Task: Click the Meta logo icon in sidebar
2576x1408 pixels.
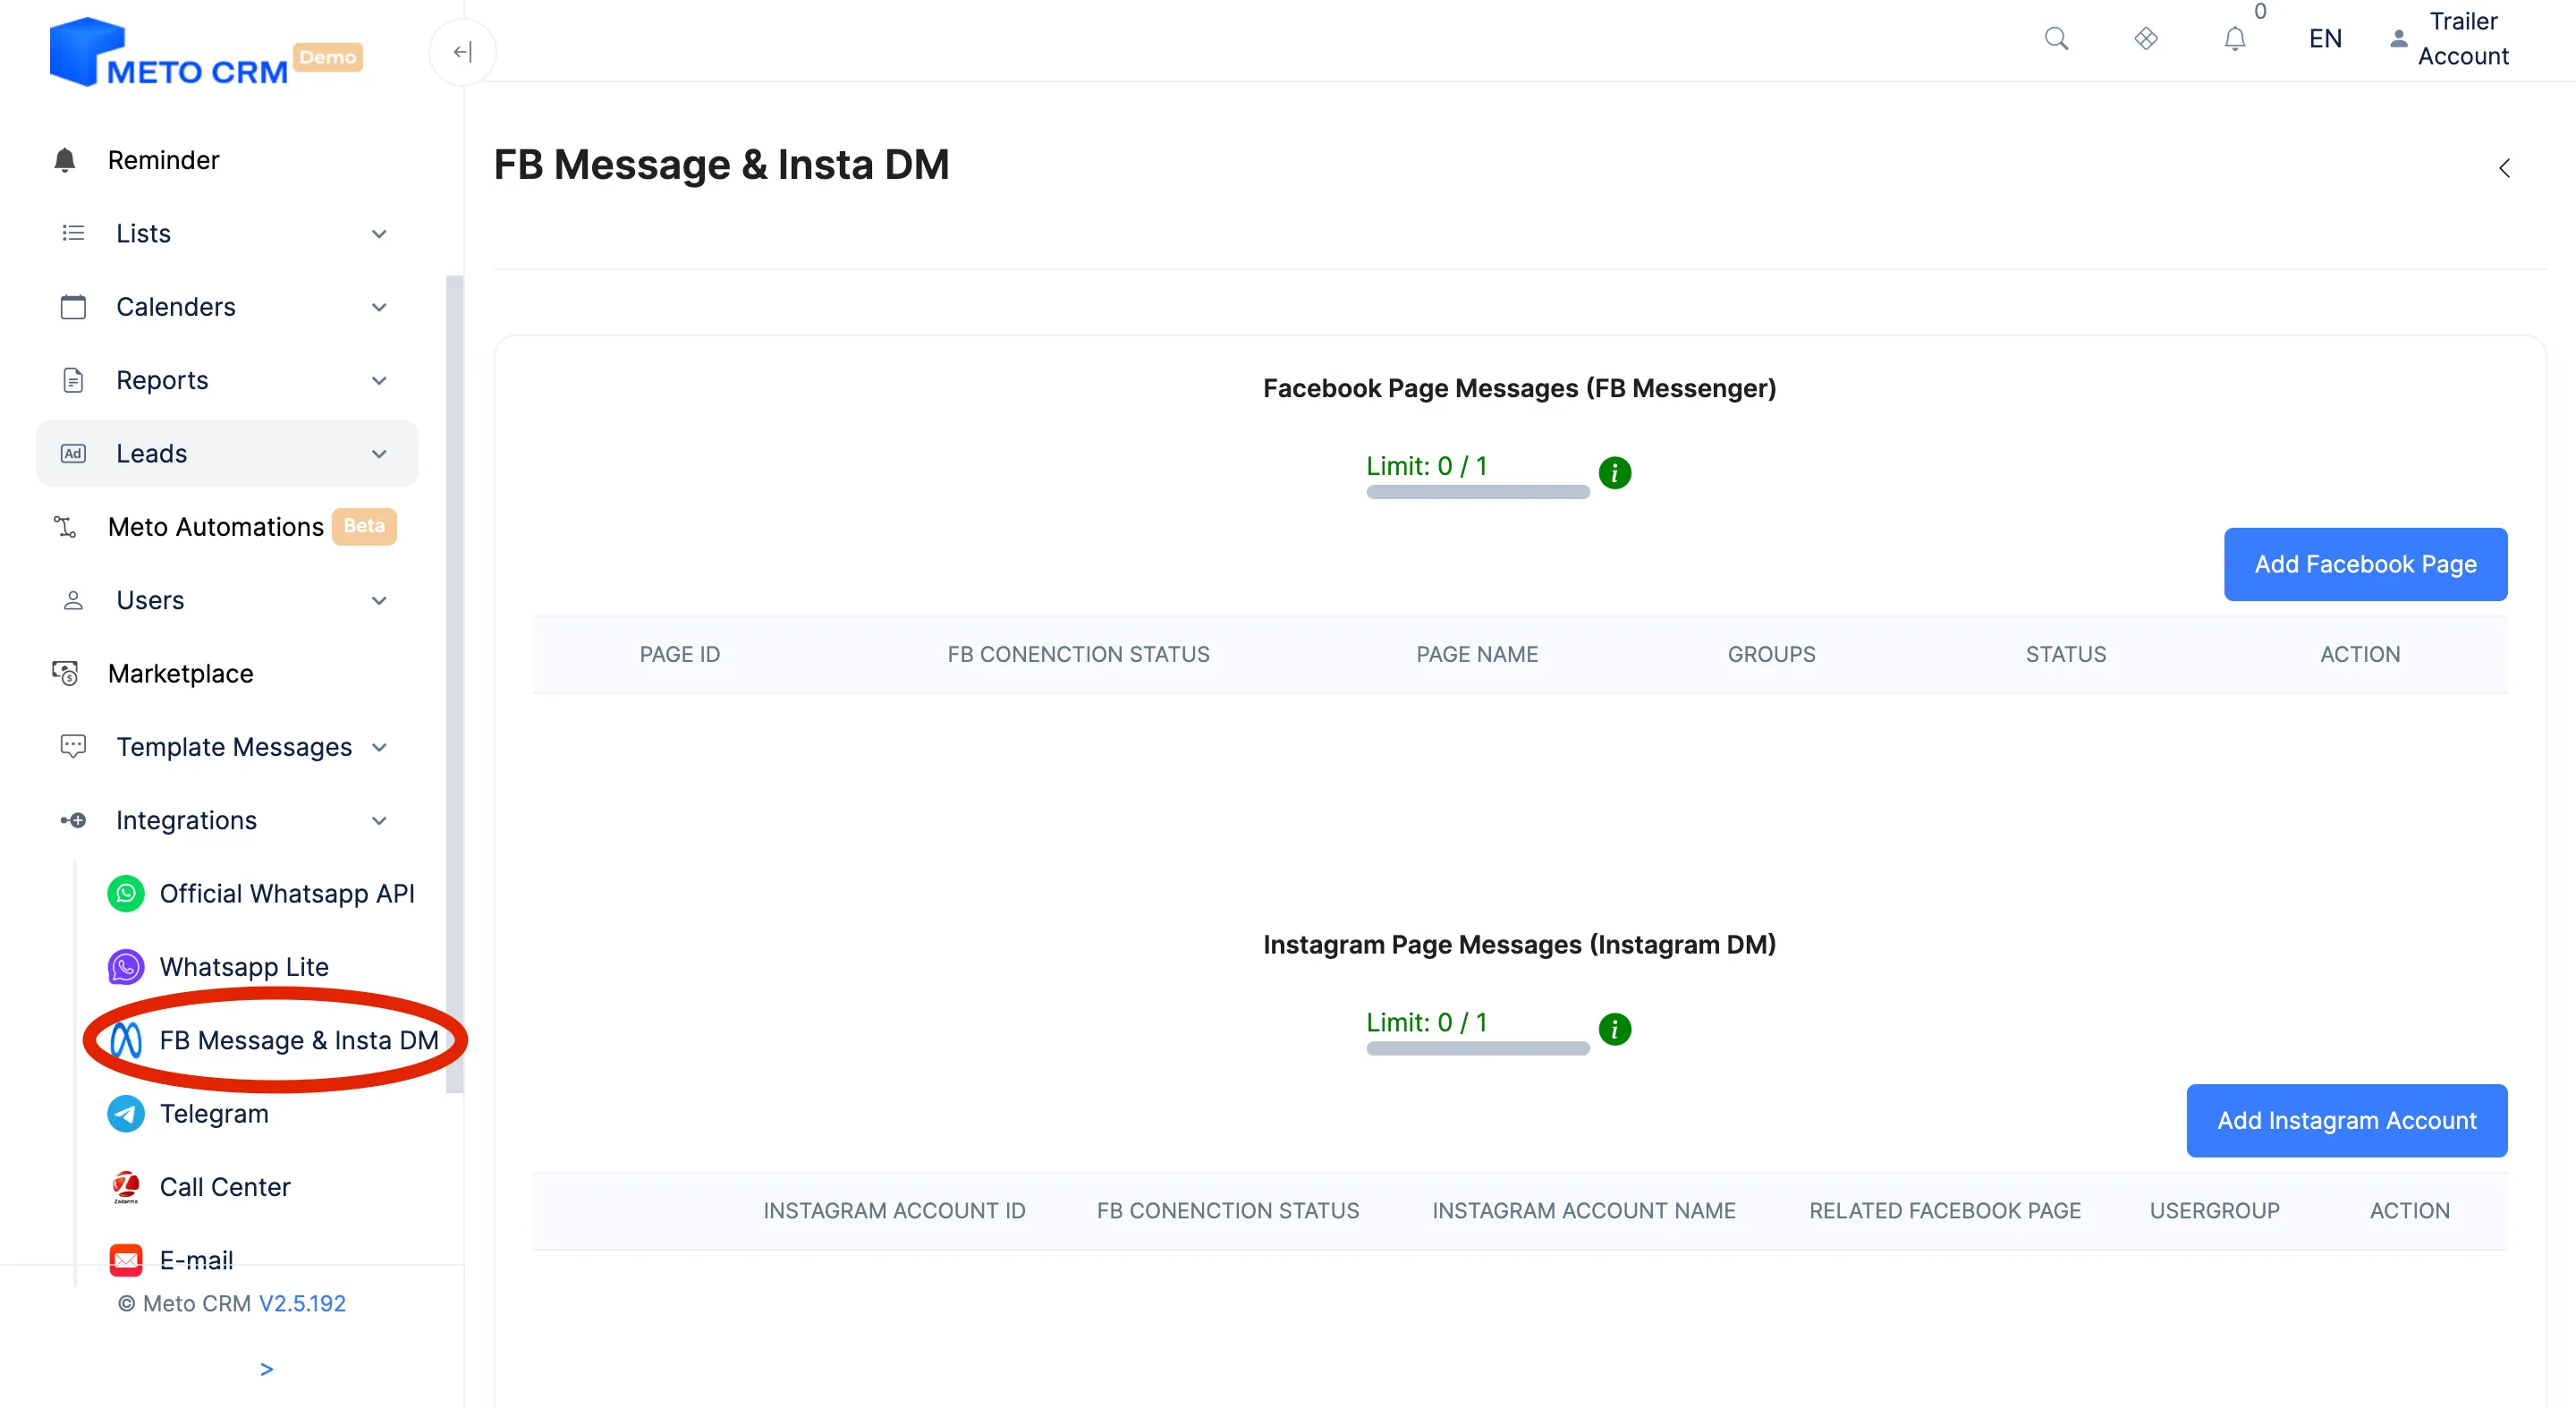Action: pyautogui.click(x=126, y=1041)
